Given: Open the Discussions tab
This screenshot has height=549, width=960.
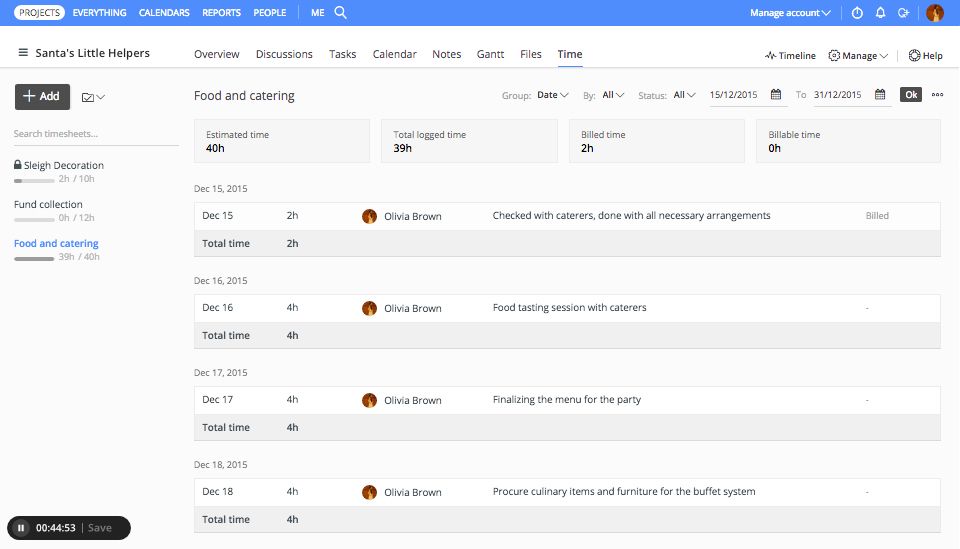Looking at the screenshot, I should [x=284, y=54].
